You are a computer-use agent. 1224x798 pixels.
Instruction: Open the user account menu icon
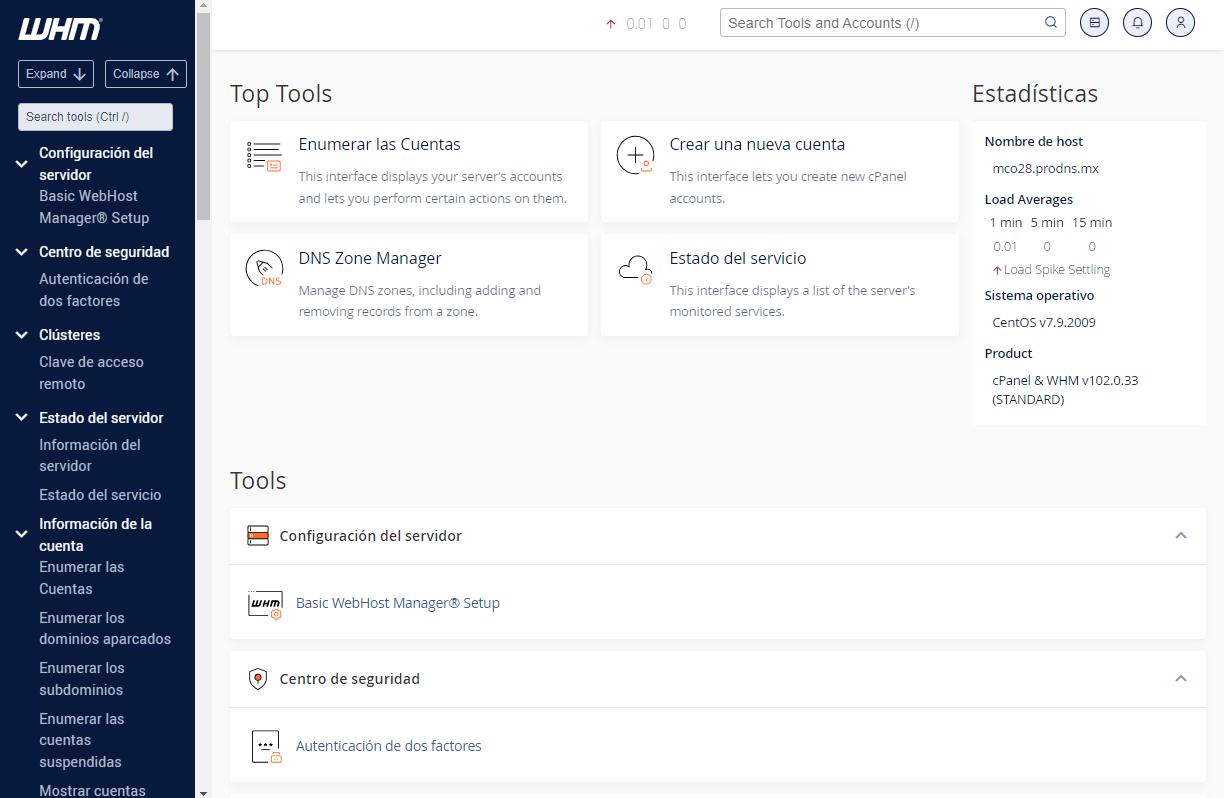tap(1181, 23)
